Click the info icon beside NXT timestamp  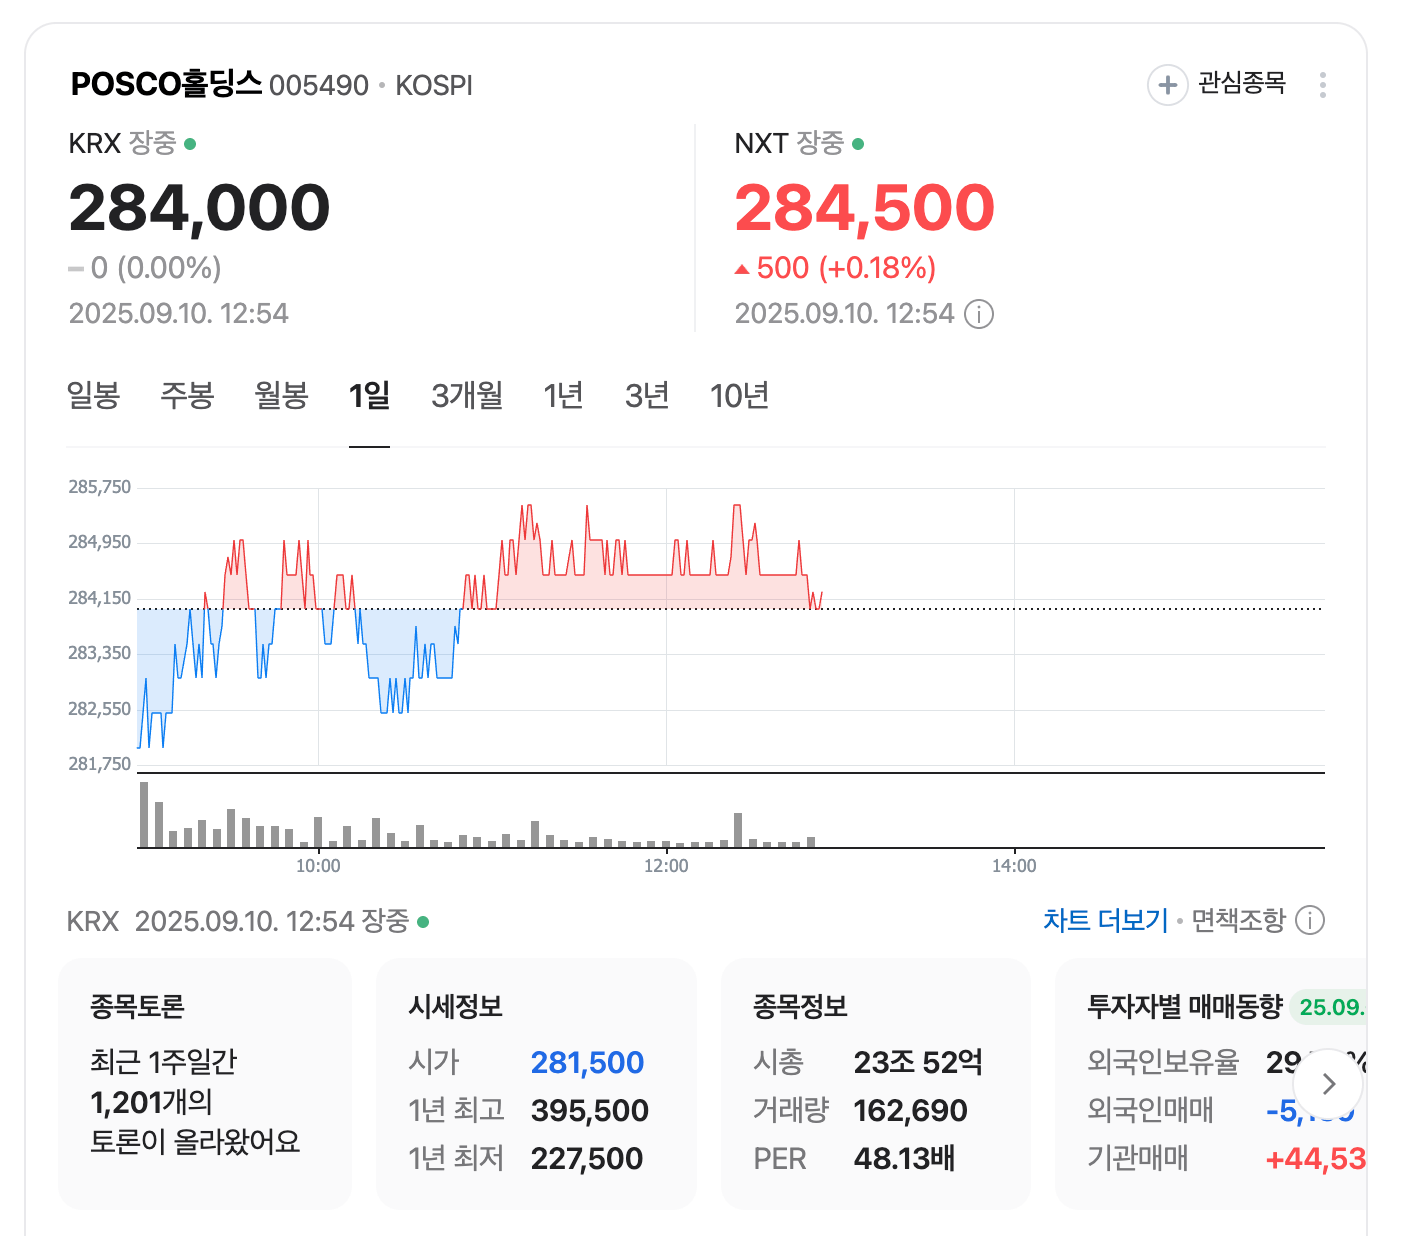(978, 314)
